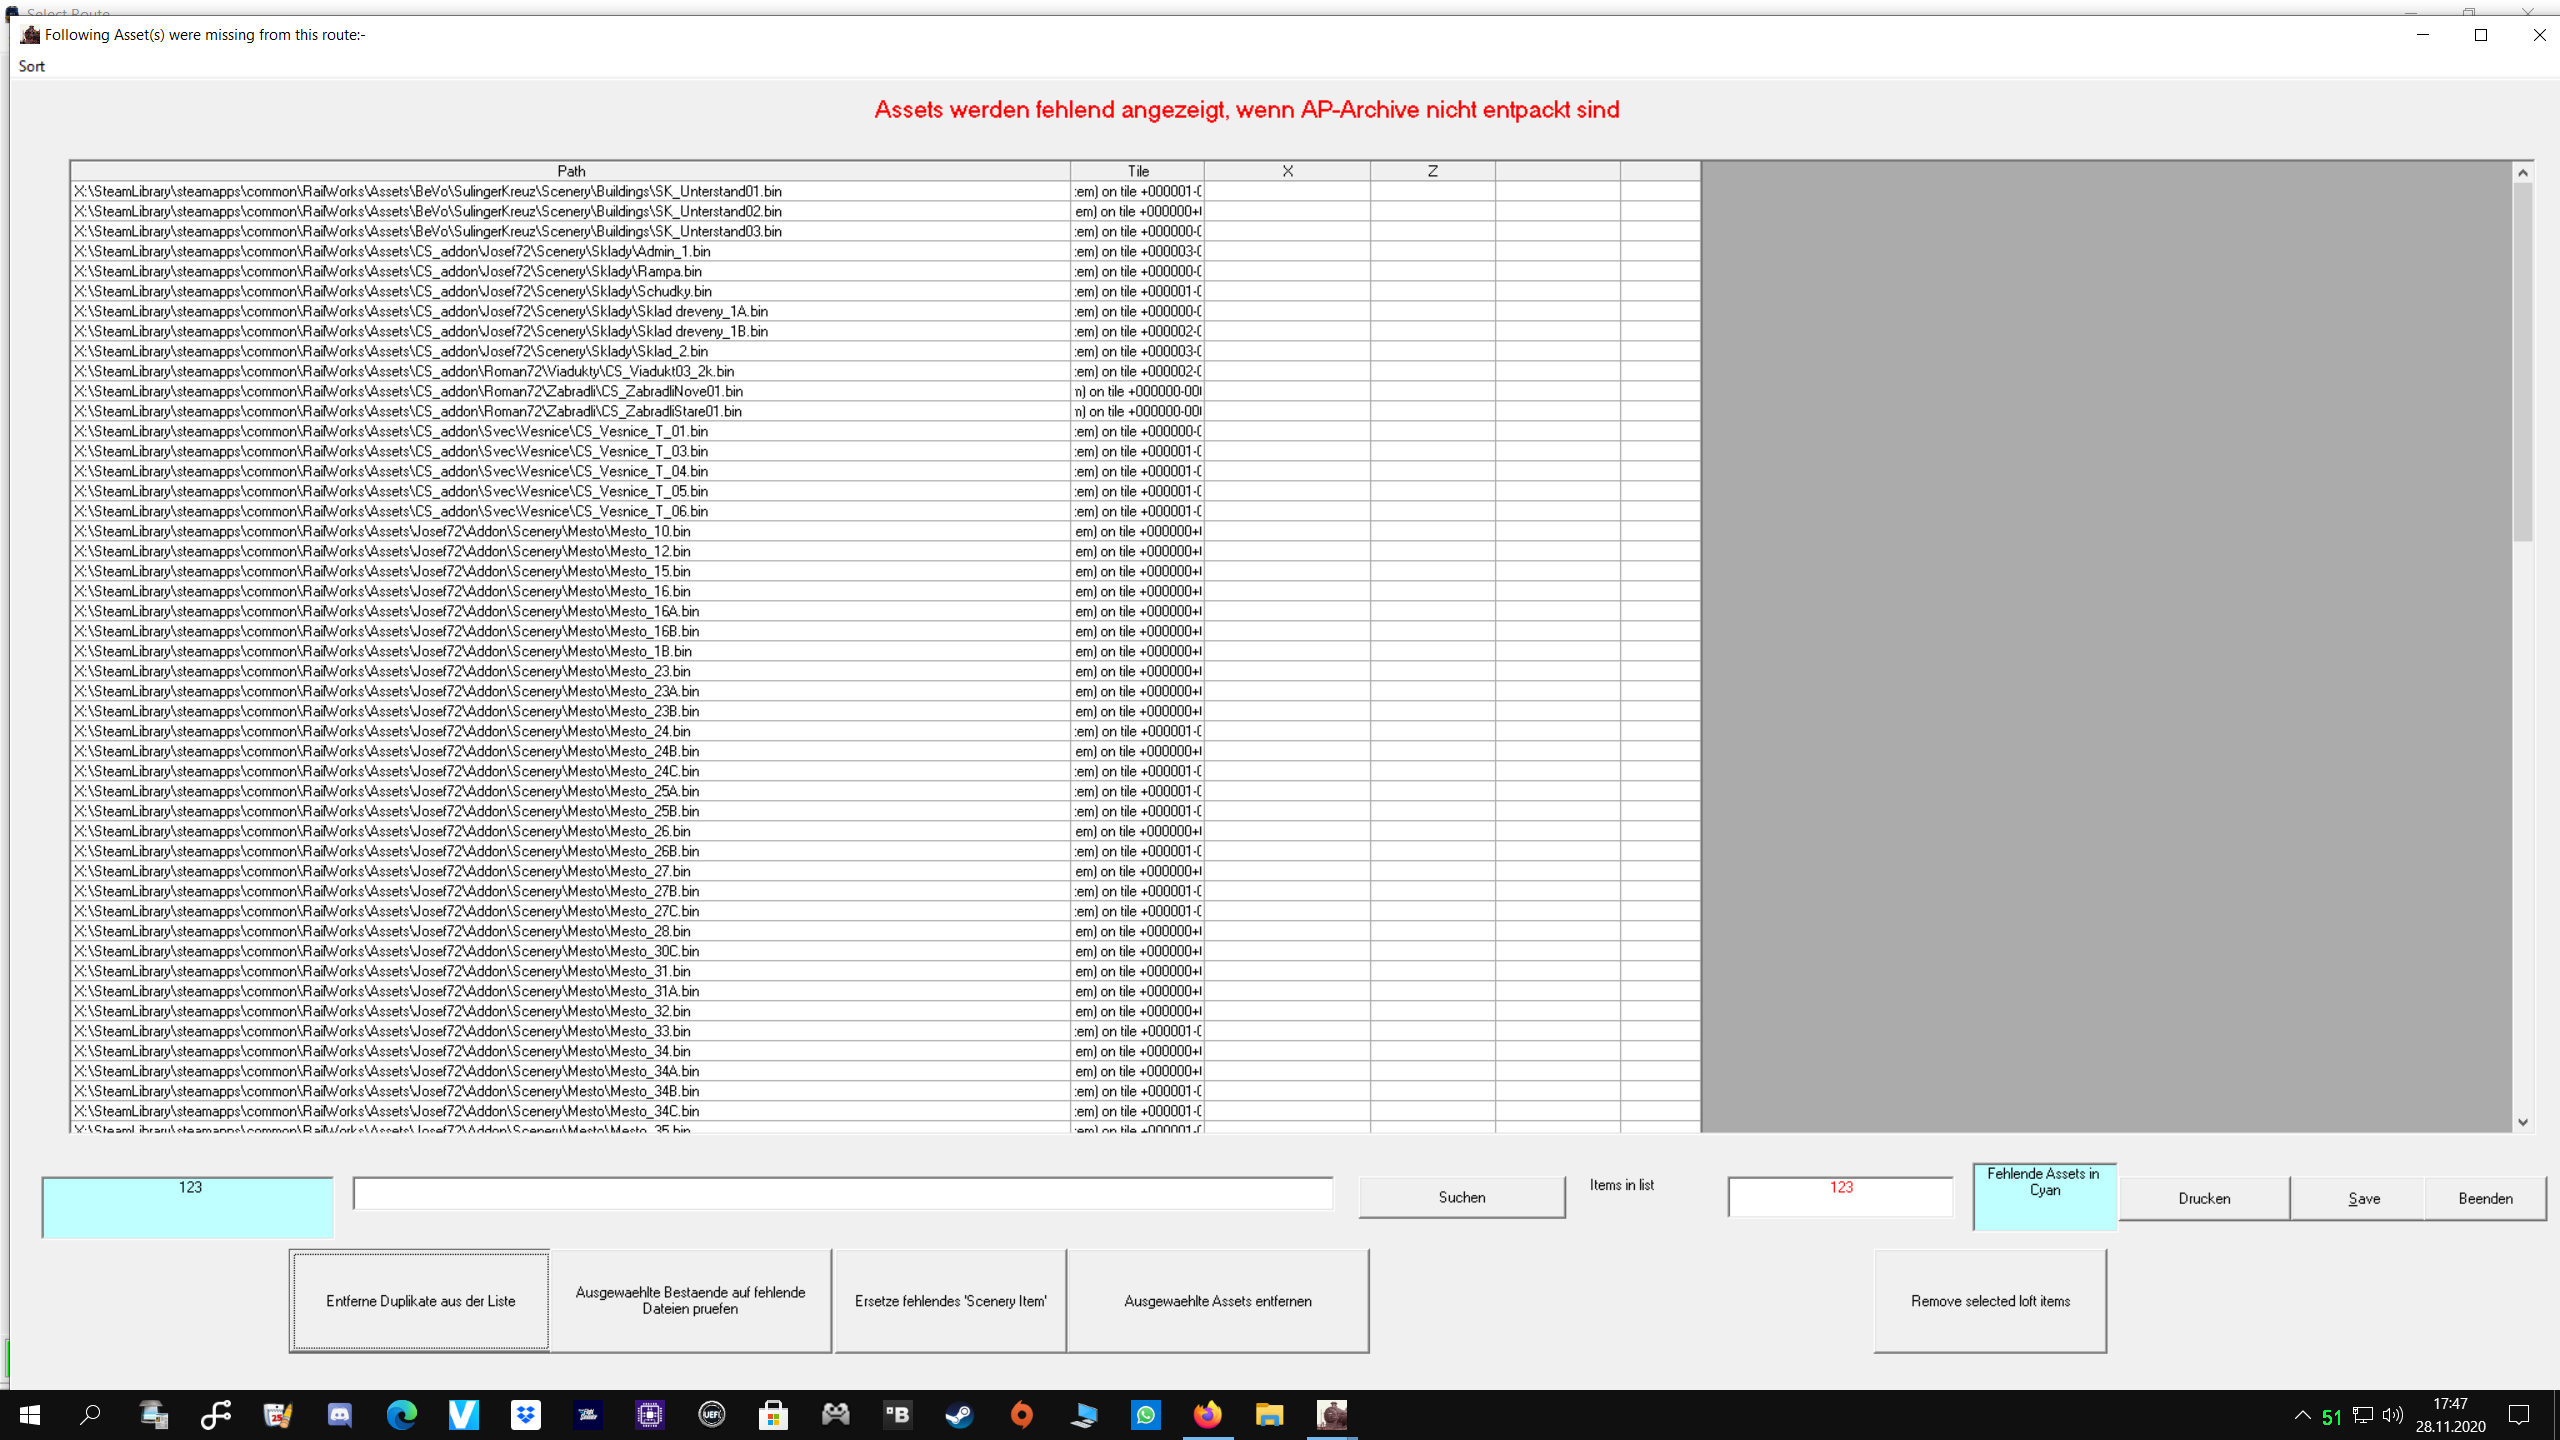Open Steam from the taskbar
This screenshot has width=2560, height=1440.
(x=959, y=1414)
